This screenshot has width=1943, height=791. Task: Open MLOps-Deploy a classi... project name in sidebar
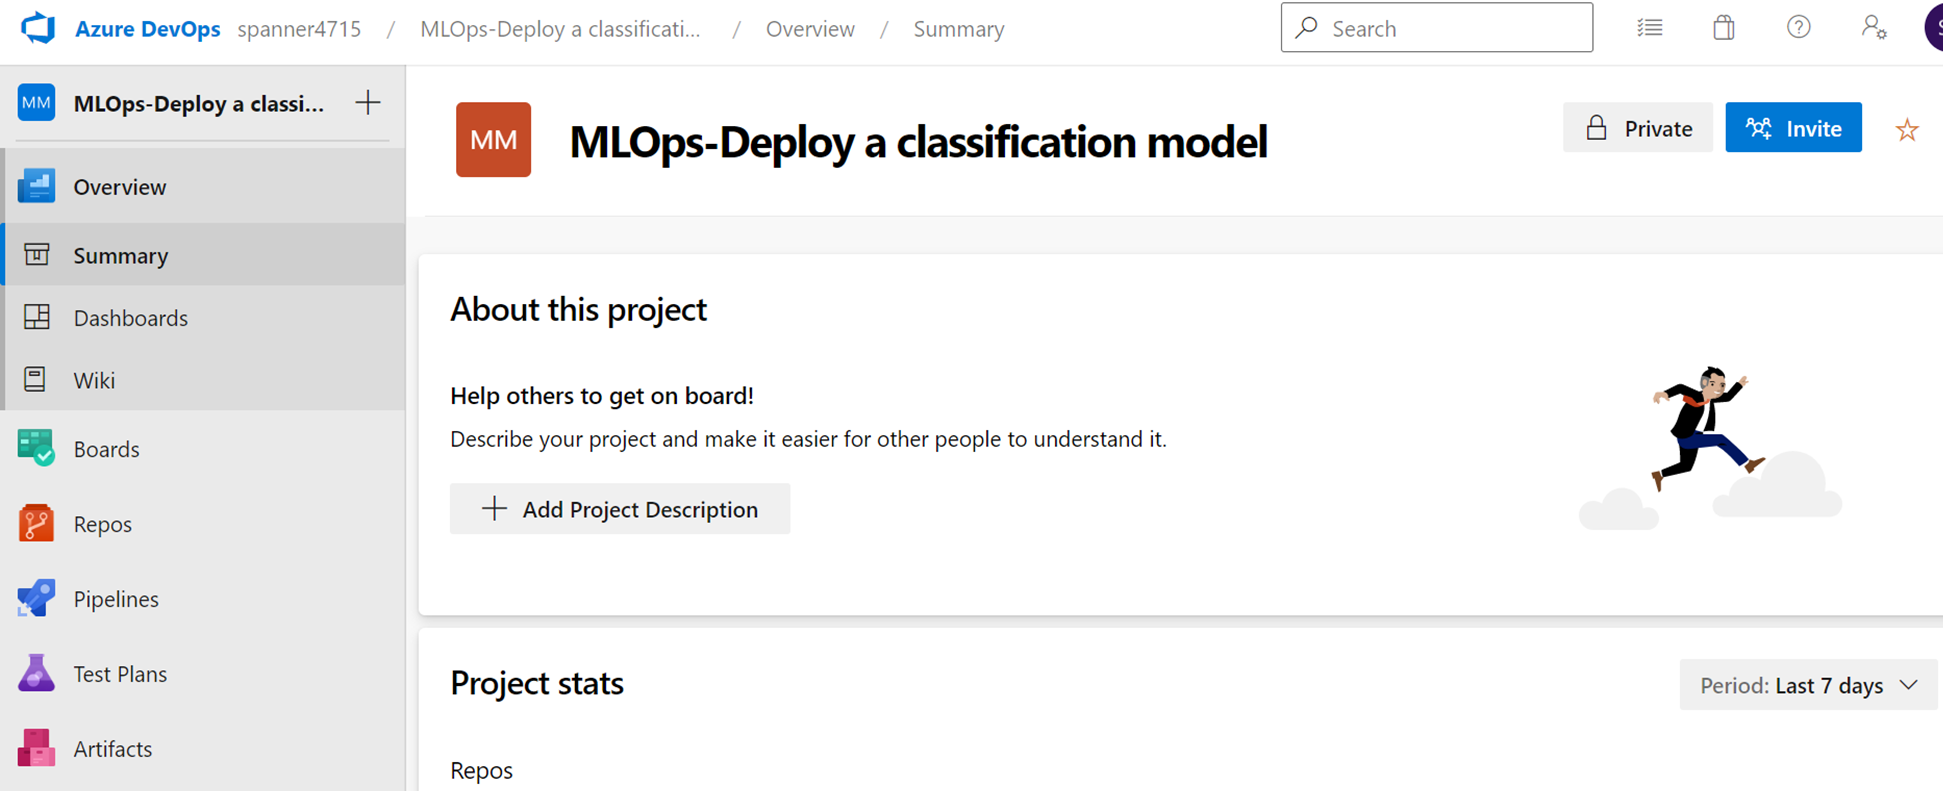click(199, 104)
